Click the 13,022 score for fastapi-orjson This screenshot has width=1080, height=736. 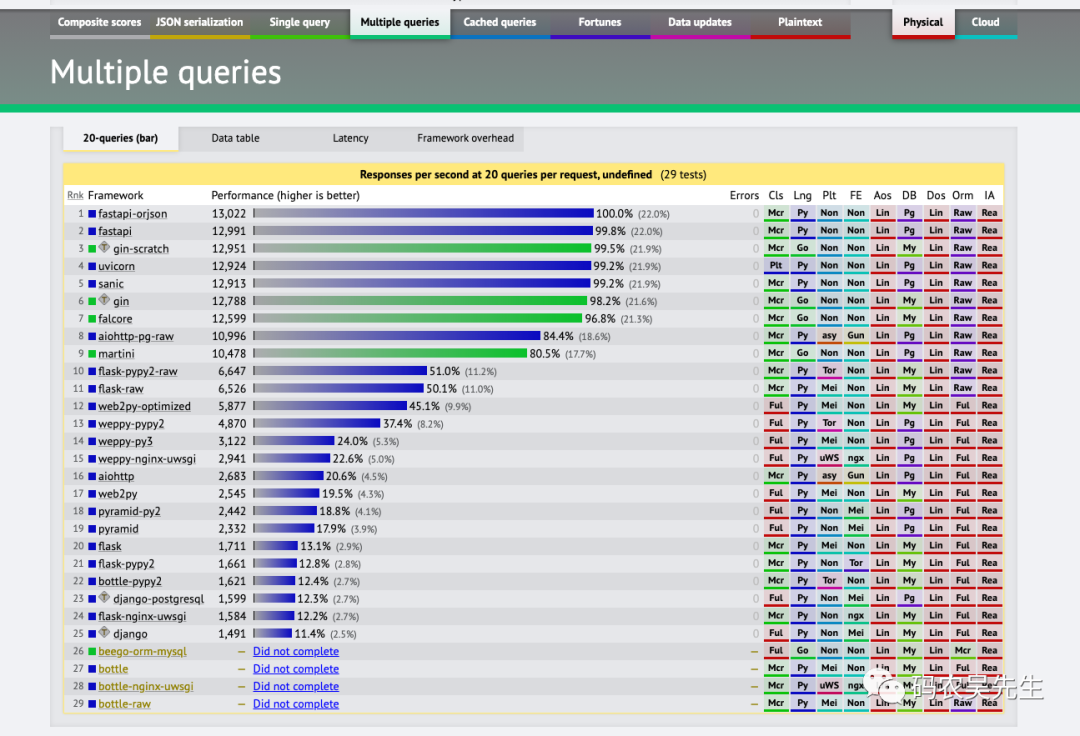[229, 214]
